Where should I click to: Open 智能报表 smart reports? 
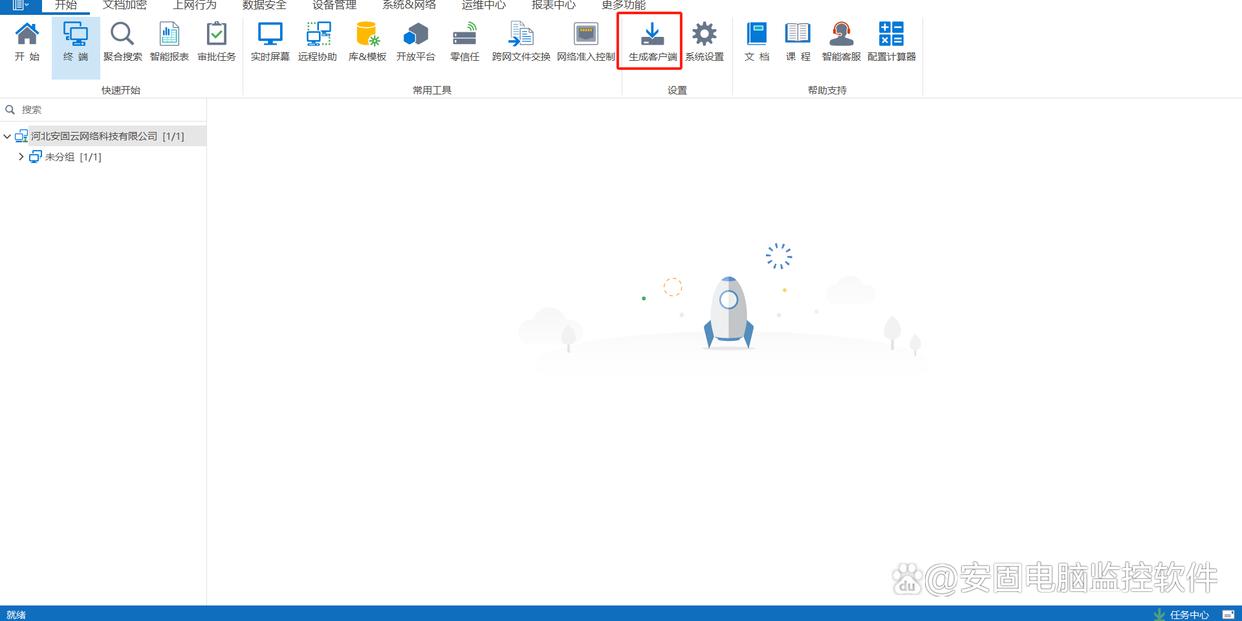pyautogui.click(x=169, y=42)
